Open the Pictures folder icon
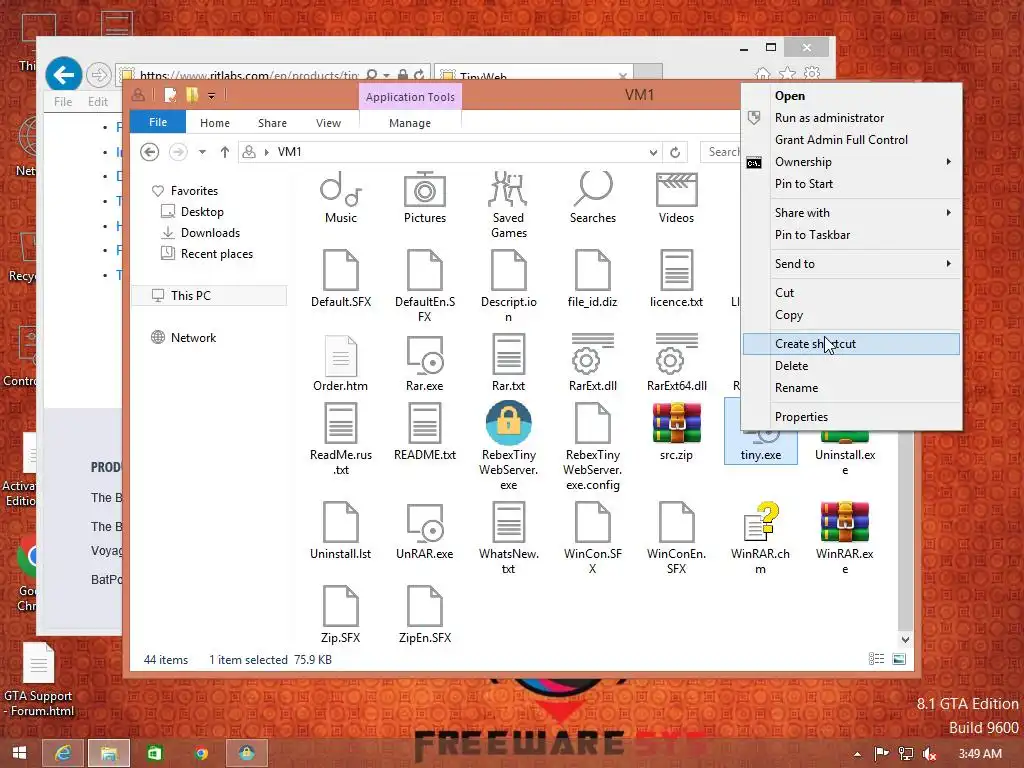The height and width of the screenshot is (768, 1024). pos(424,189)
